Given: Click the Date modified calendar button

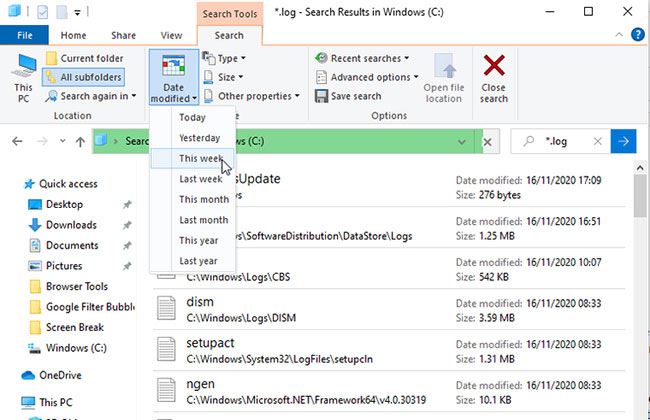Looking at the screenshot, I should [174, 77].
